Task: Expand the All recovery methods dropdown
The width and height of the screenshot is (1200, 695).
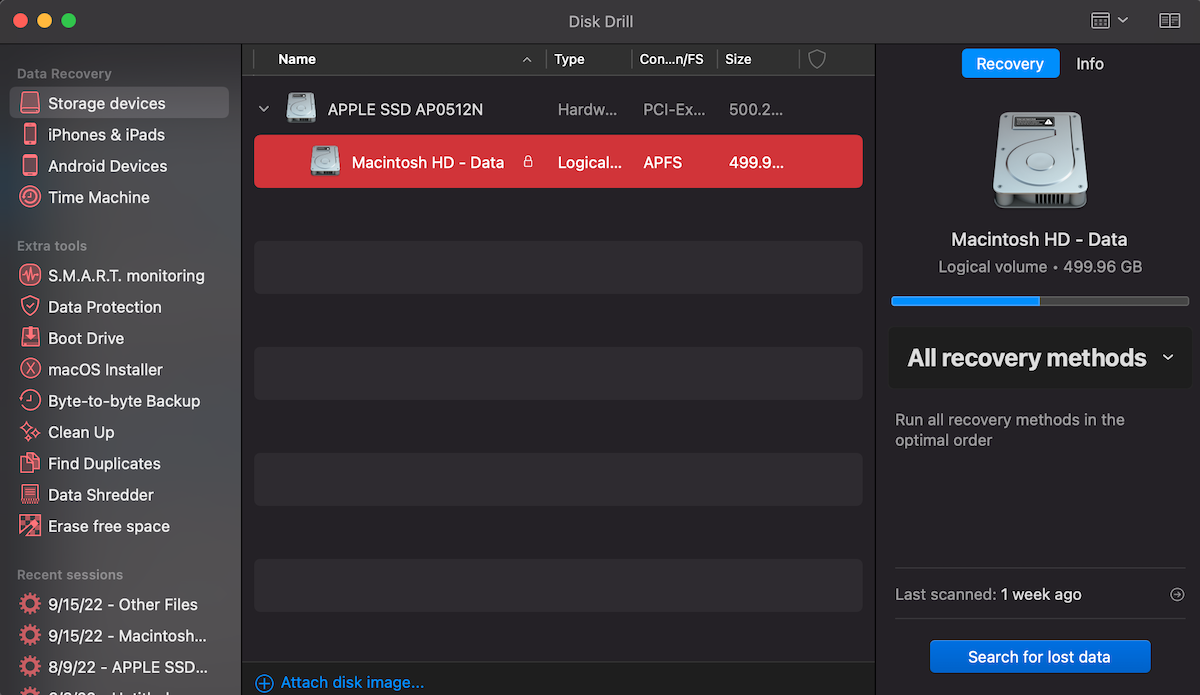Action: click(x=1040, y=358)
